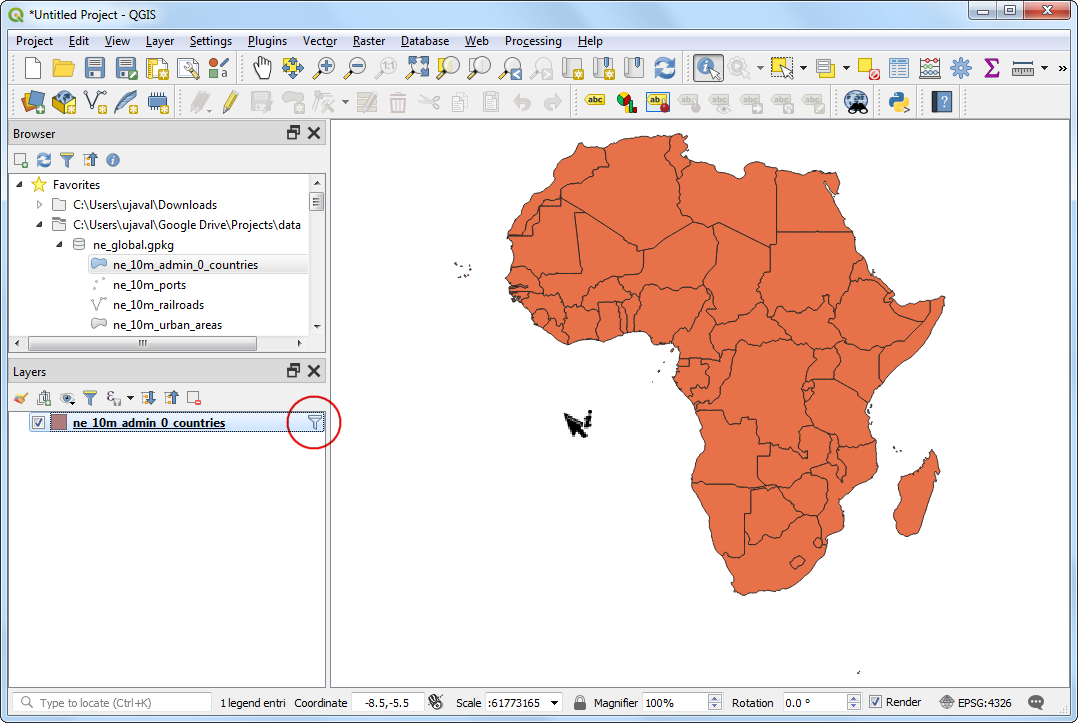Collapse the Favorites tree node

pos(20,185)
